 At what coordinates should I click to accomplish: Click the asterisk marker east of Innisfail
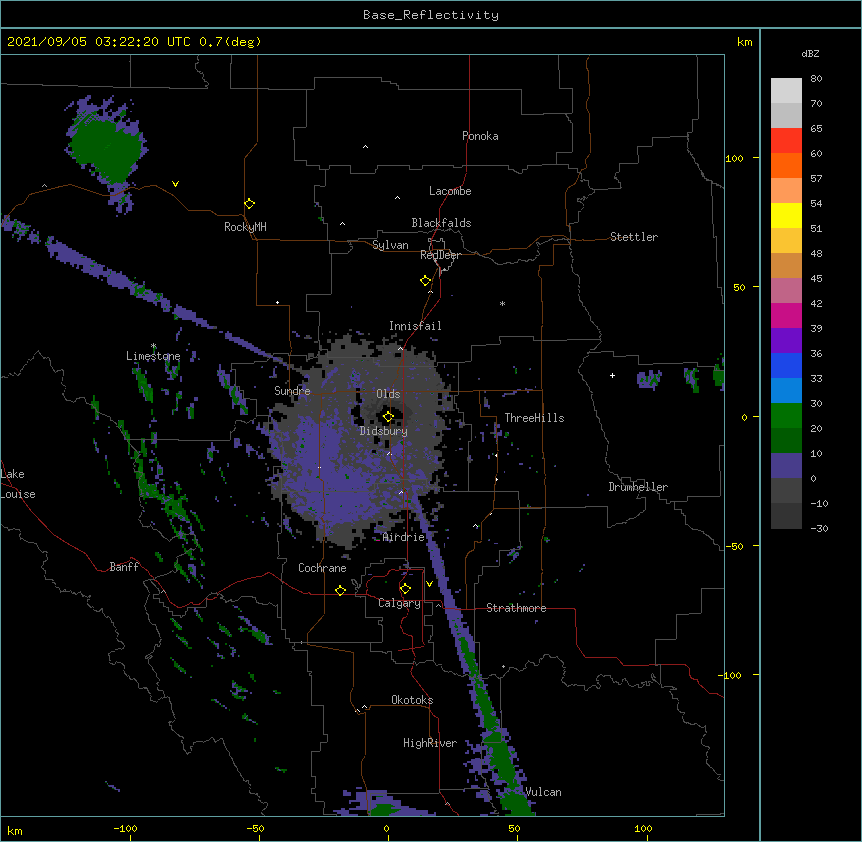click(502, 304)
